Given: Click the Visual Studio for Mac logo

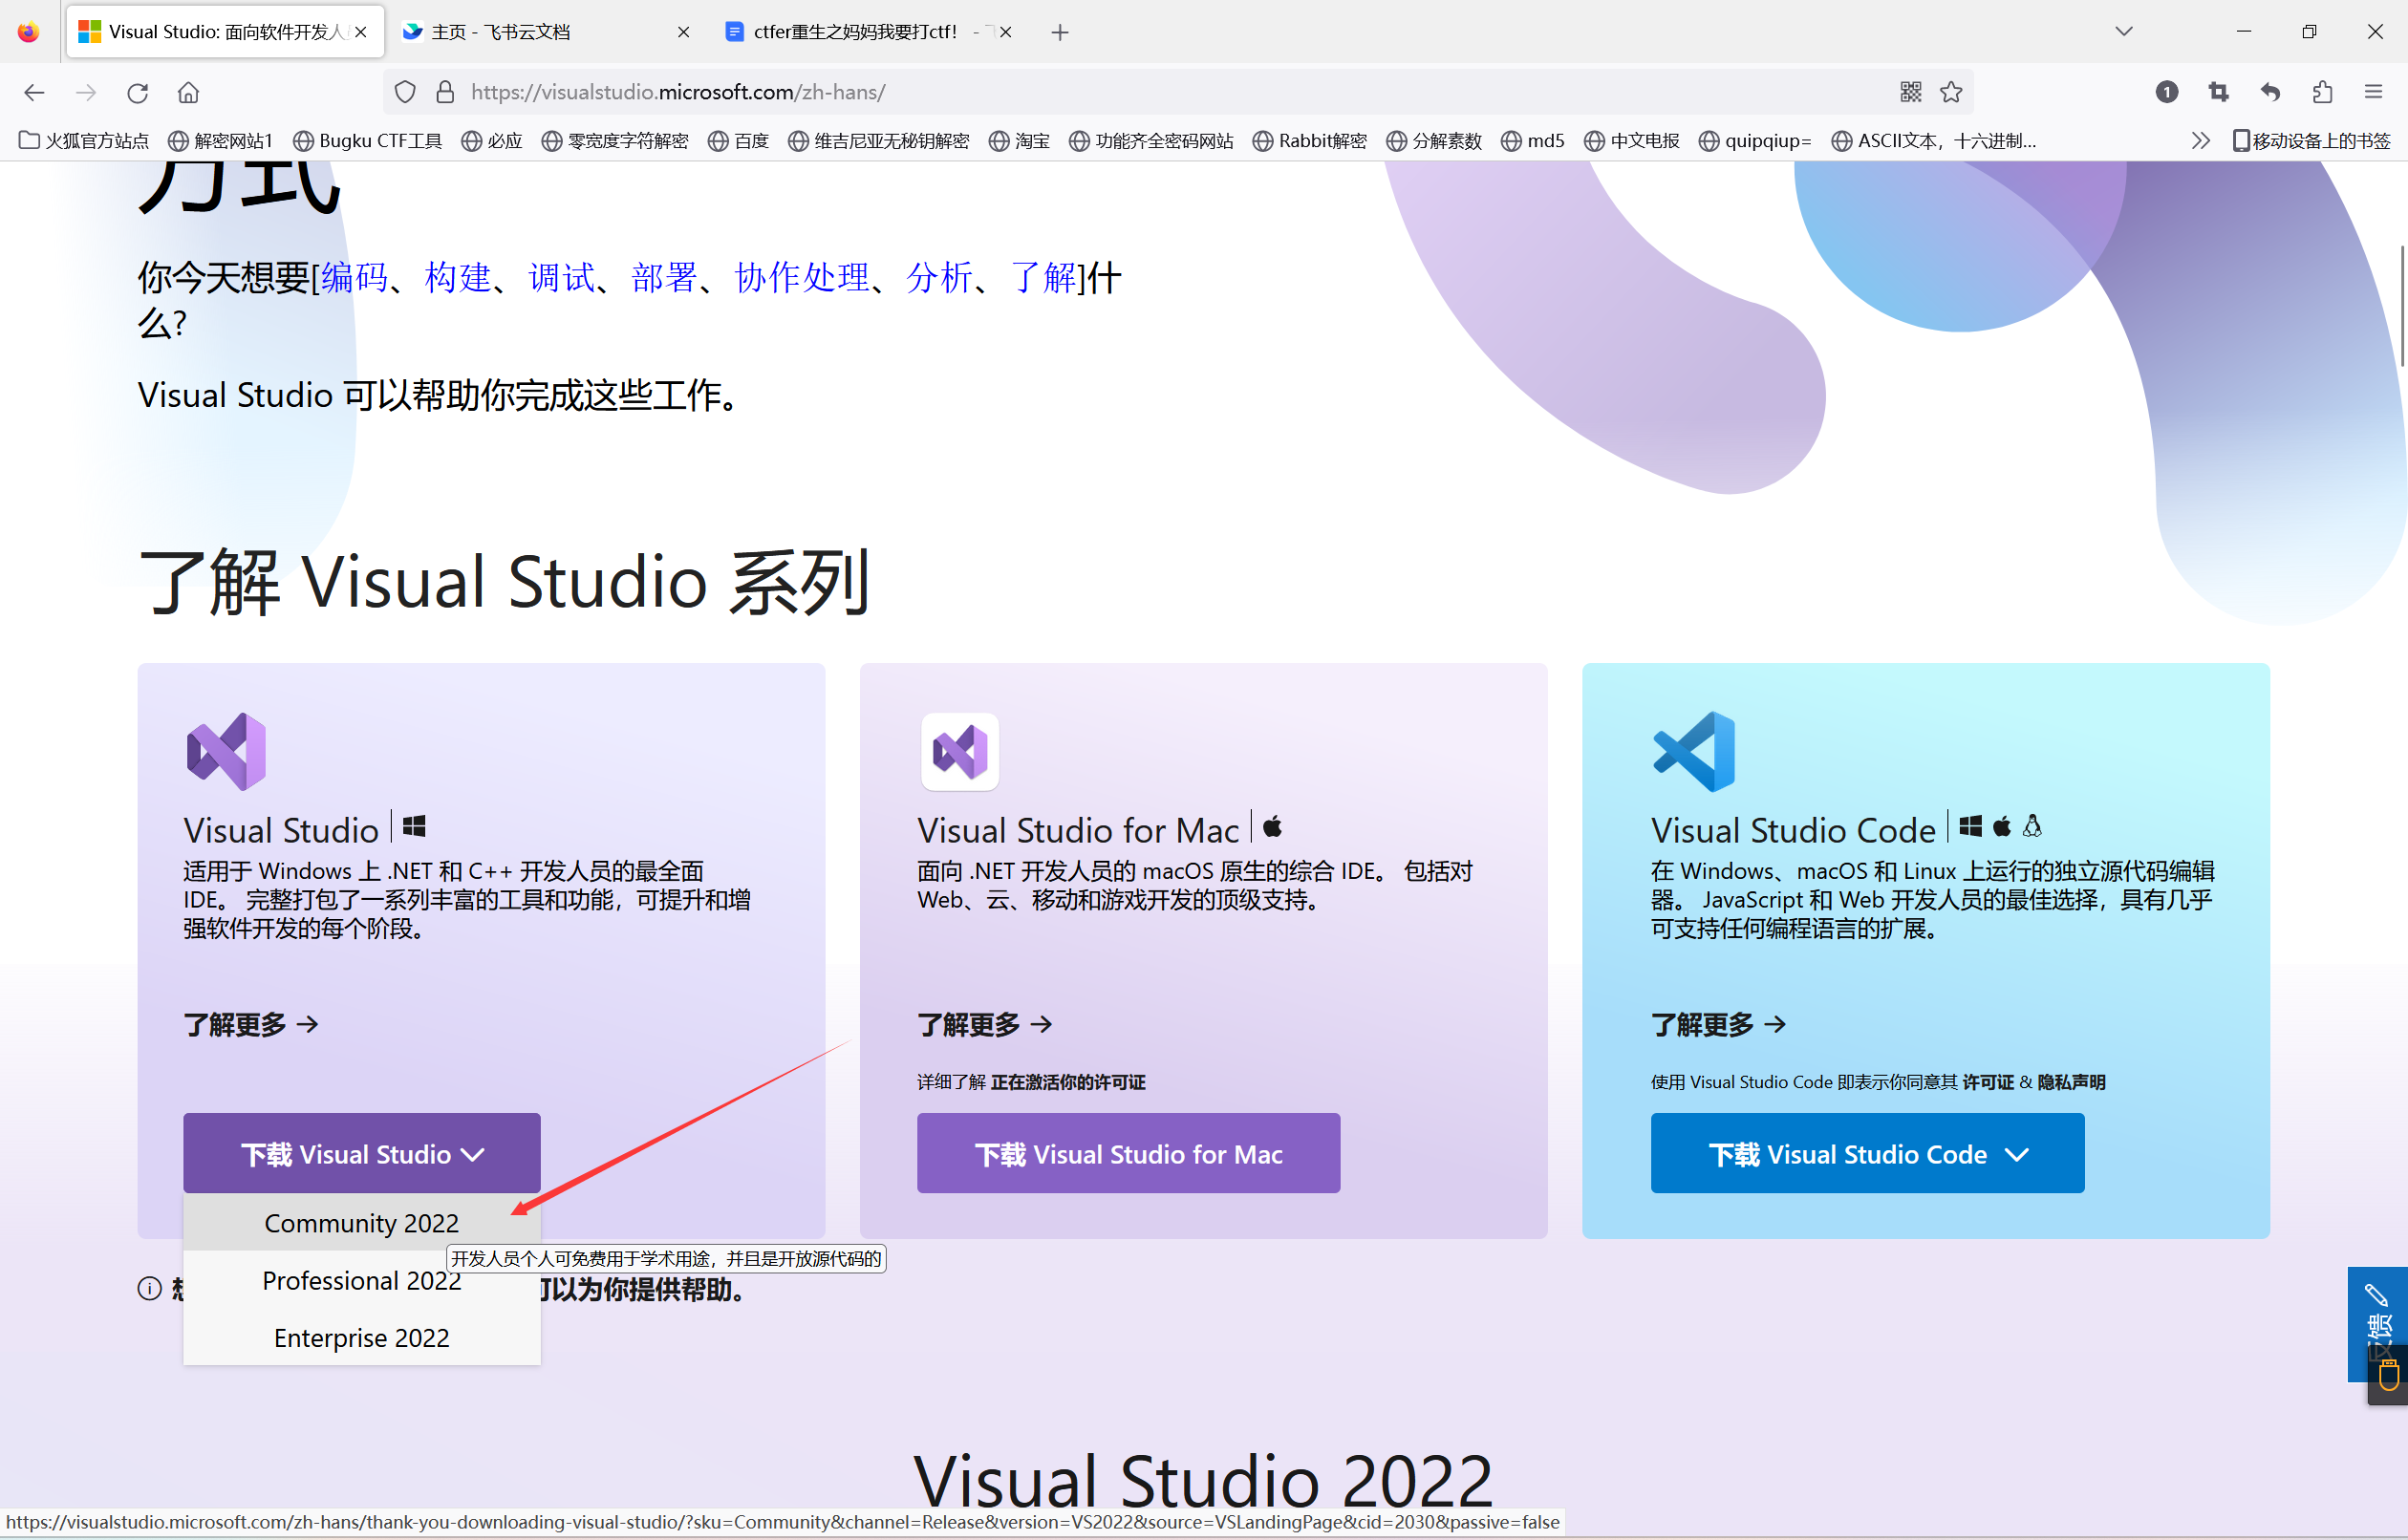Looking at the screenshot, I should [959, 751].
